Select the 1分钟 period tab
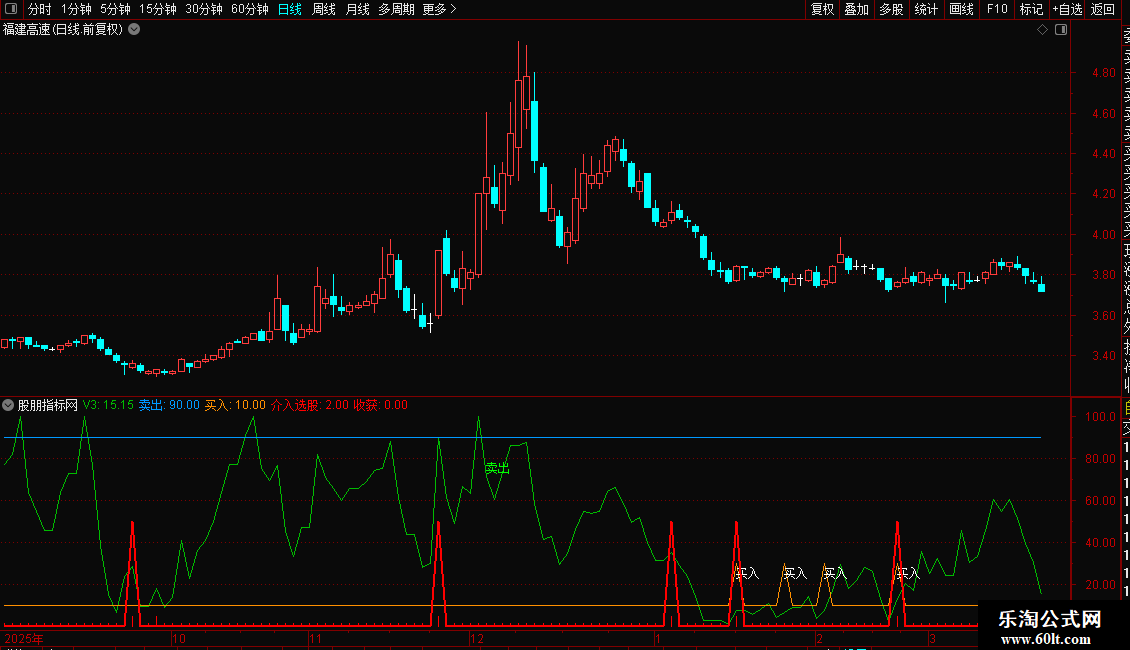Screen dimensions: 1130x650 tap(76, 9)
